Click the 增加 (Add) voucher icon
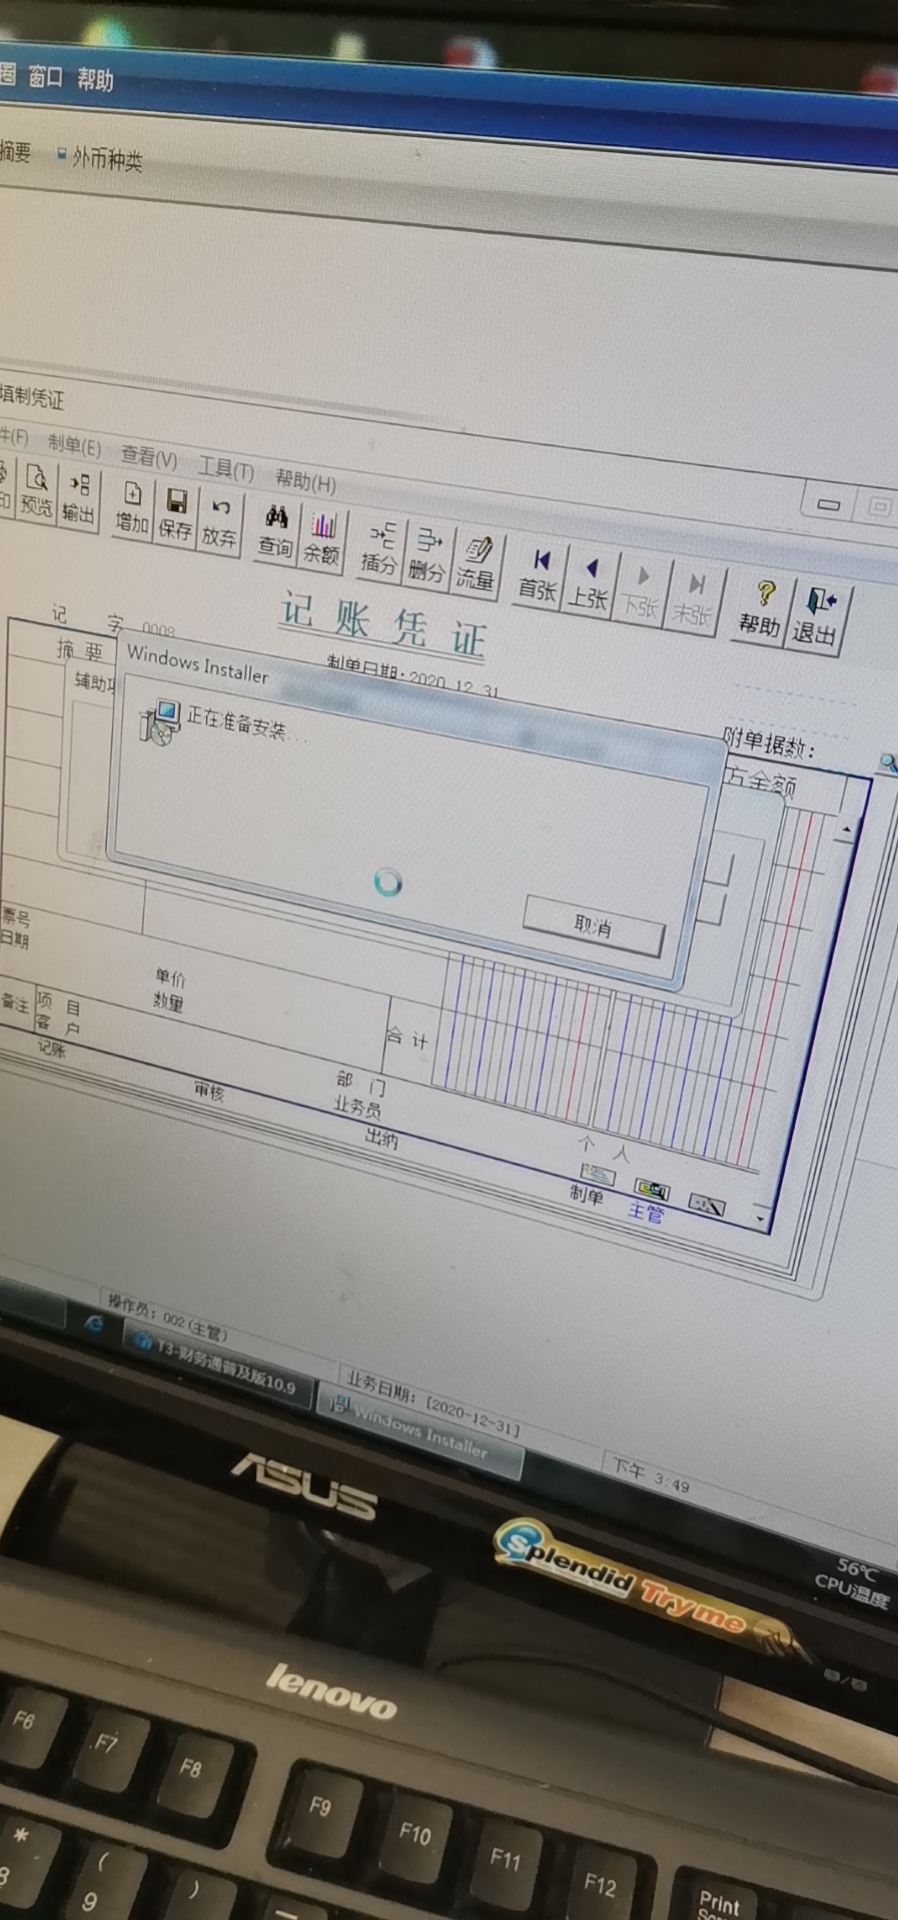 (x=131, y=507)
